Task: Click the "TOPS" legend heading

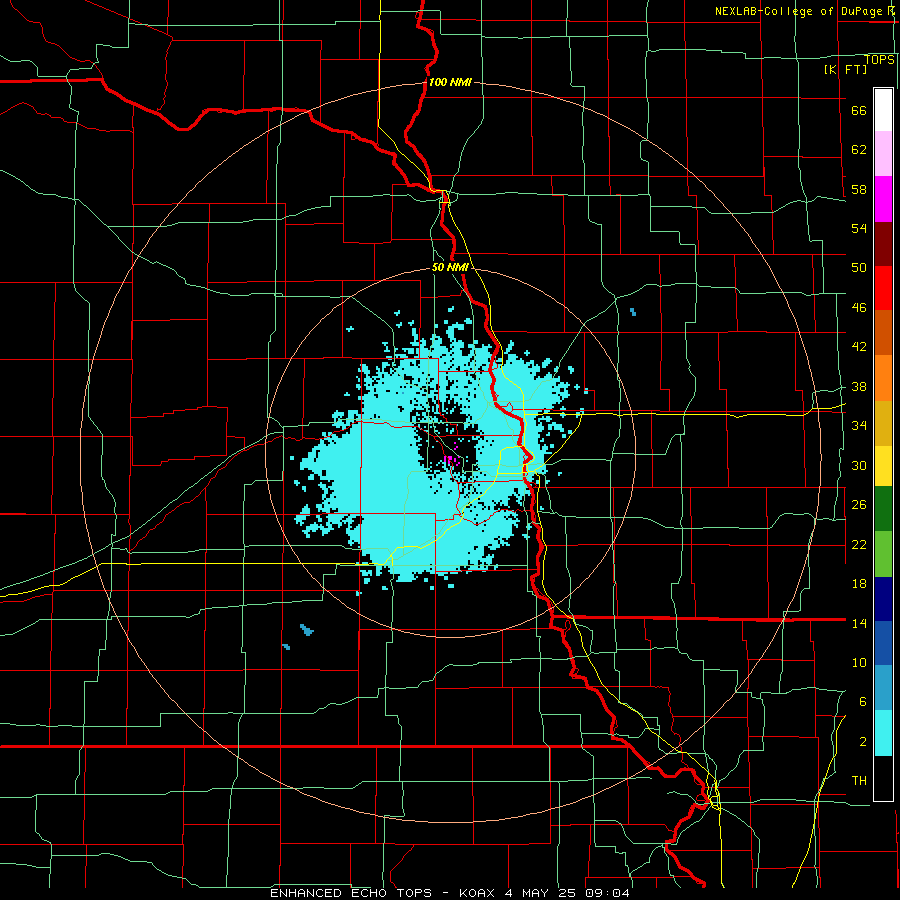Action: (879, 60)
